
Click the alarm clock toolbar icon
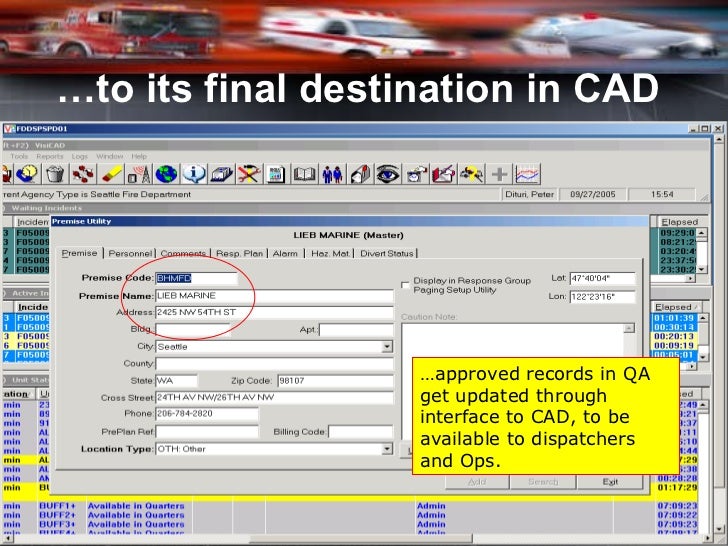(416, 174)
